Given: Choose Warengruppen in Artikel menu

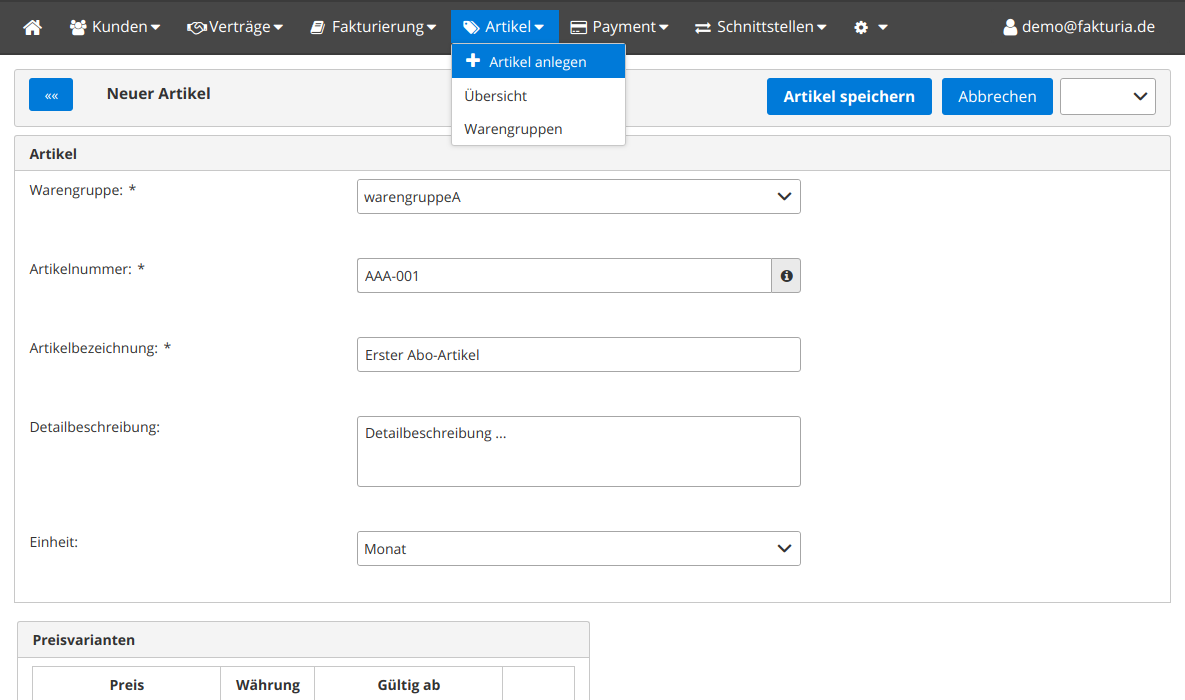Looking at the screenshot, I should coord(513,129).
